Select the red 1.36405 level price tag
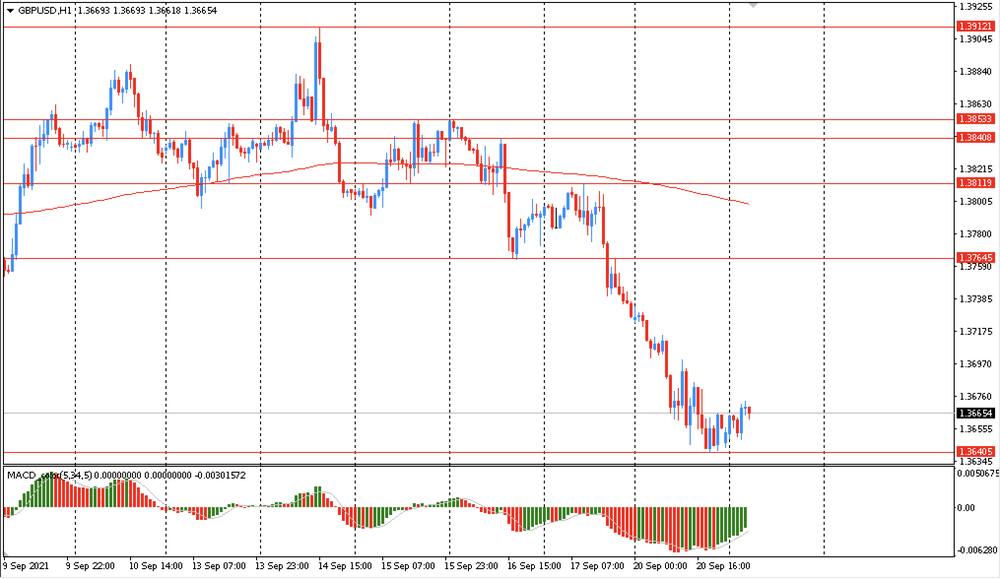 coord(976,452)
